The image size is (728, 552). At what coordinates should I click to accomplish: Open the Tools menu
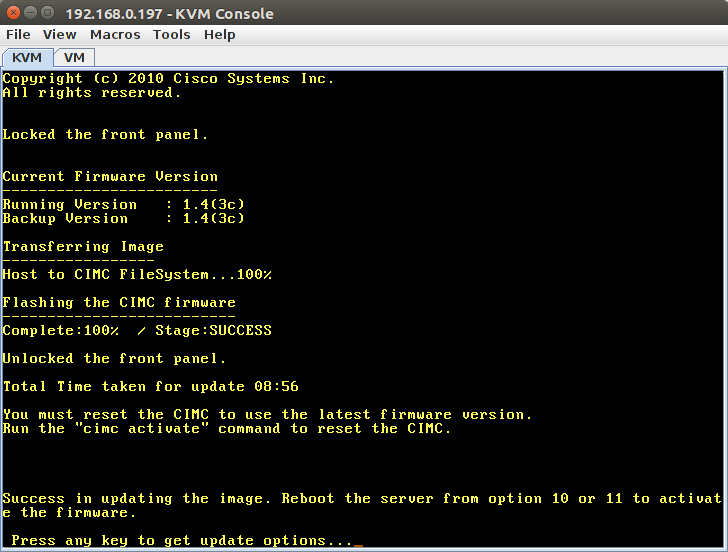coord(172,35)
